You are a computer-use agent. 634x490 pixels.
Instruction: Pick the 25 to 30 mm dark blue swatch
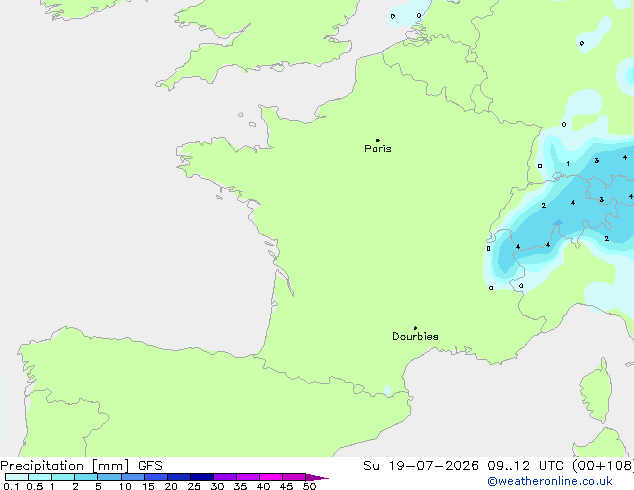point(201,477)
